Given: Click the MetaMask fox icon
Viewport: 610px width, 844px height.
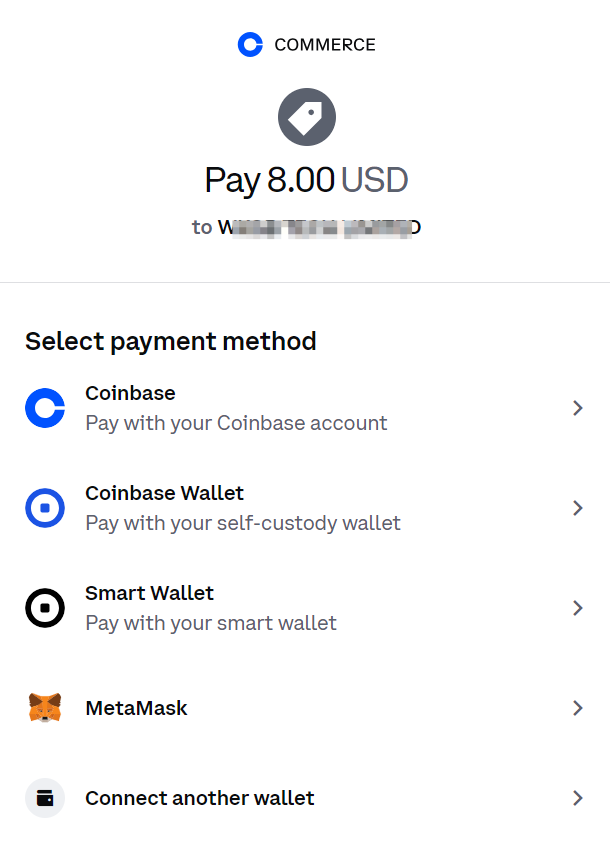Looking at the screenshot, I should coord(45,707).
